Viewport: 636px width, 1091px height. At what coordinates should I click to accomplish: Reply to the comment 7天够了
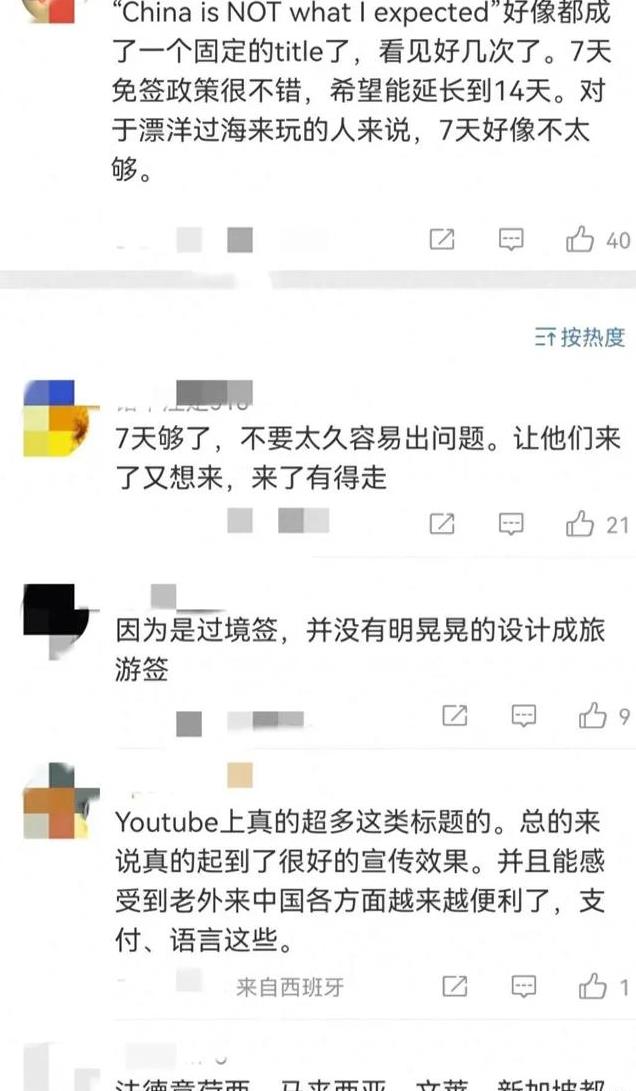click(511, 523)
